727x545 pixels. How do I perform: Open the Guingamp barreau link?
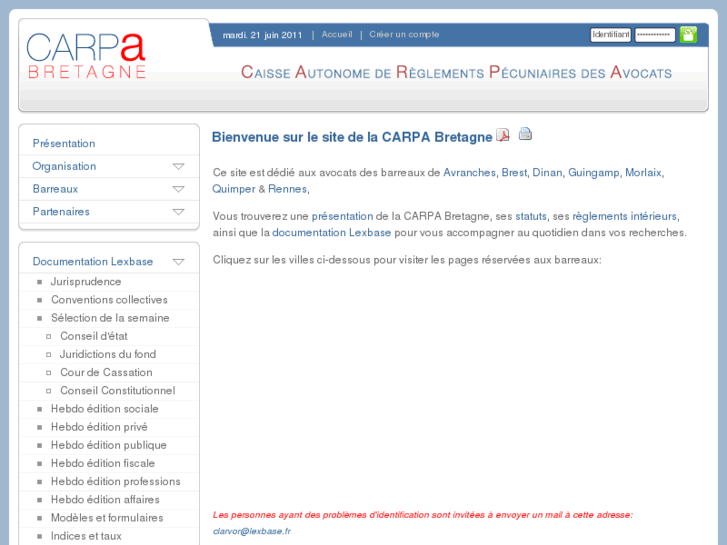point(593,173)
